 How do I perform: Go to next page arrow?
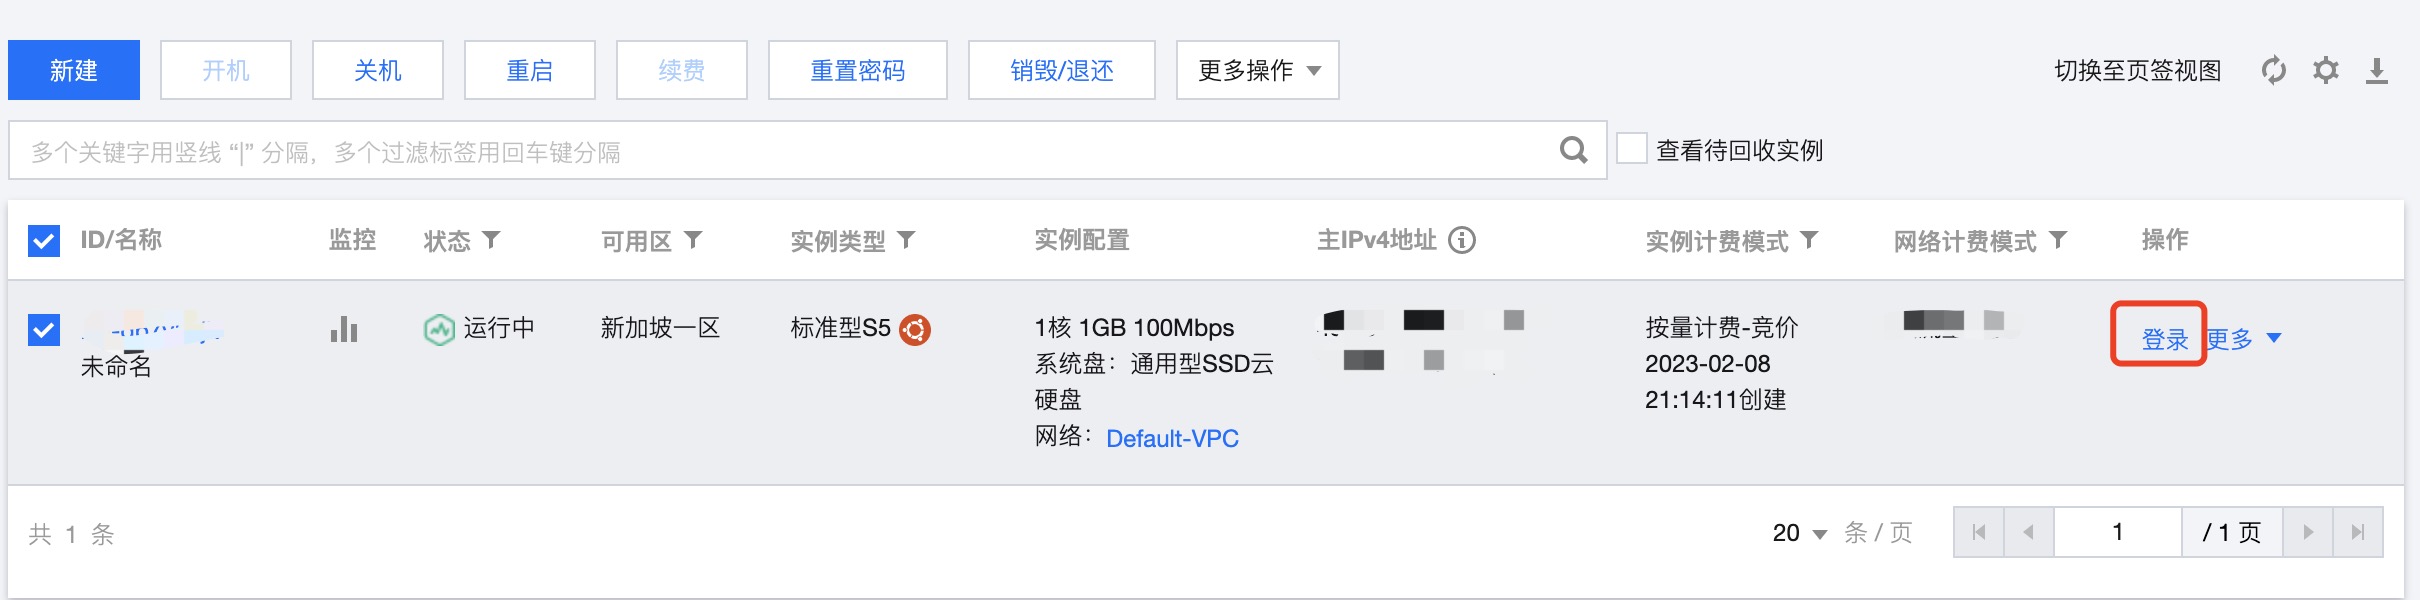point(2308,532)
